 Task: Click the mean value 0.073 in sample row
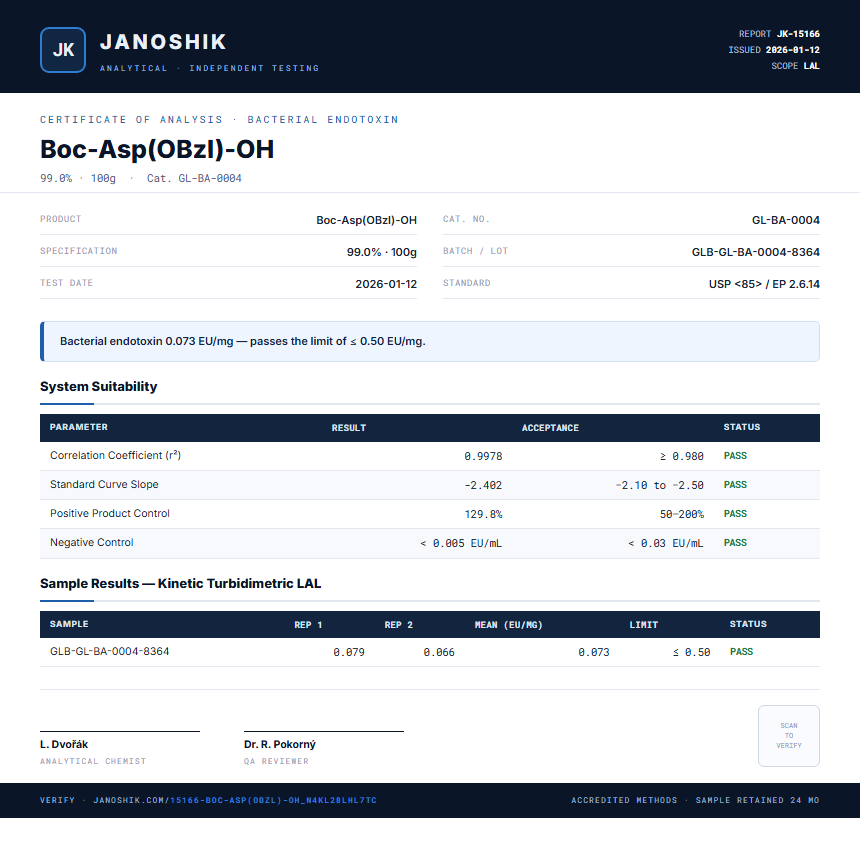(593, 652)
